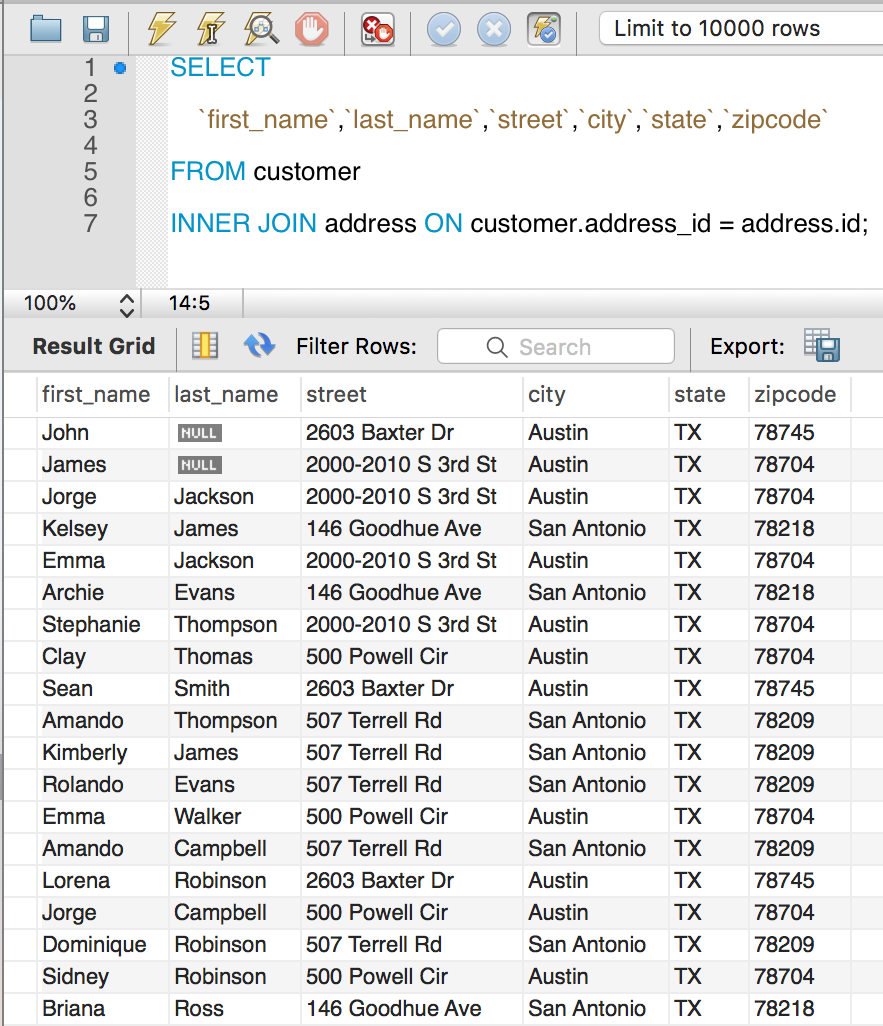Place cursor on INNER JOIN in line 7
Viewport: 883px width, 1026px height.
click(x=243, y=224)
